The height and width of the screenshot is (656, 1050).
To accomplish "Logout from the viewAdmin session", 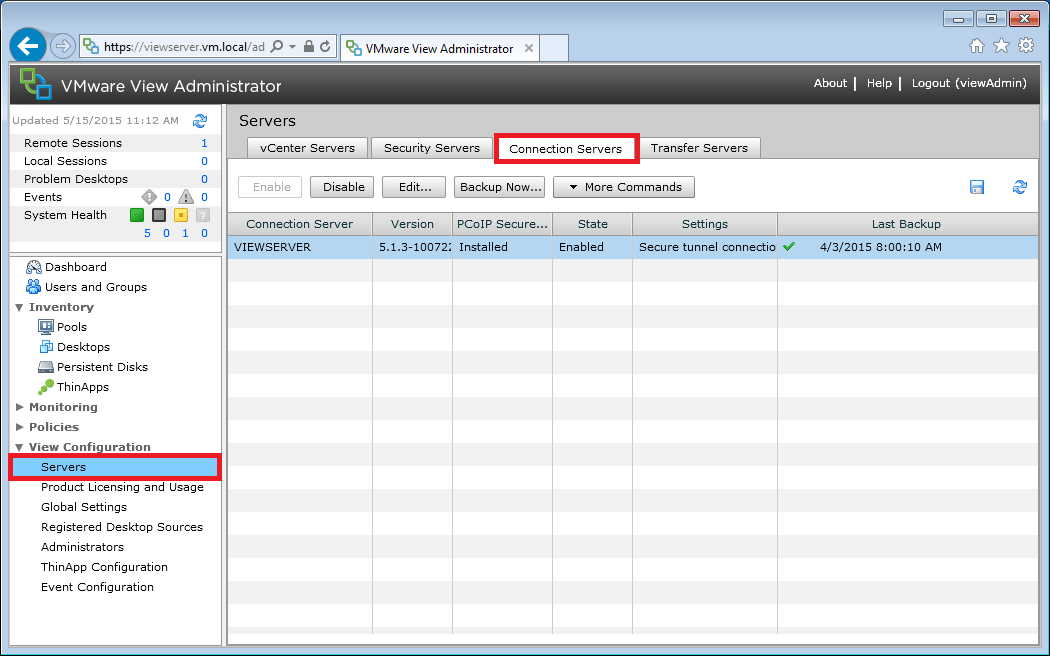I will point(968,83).
